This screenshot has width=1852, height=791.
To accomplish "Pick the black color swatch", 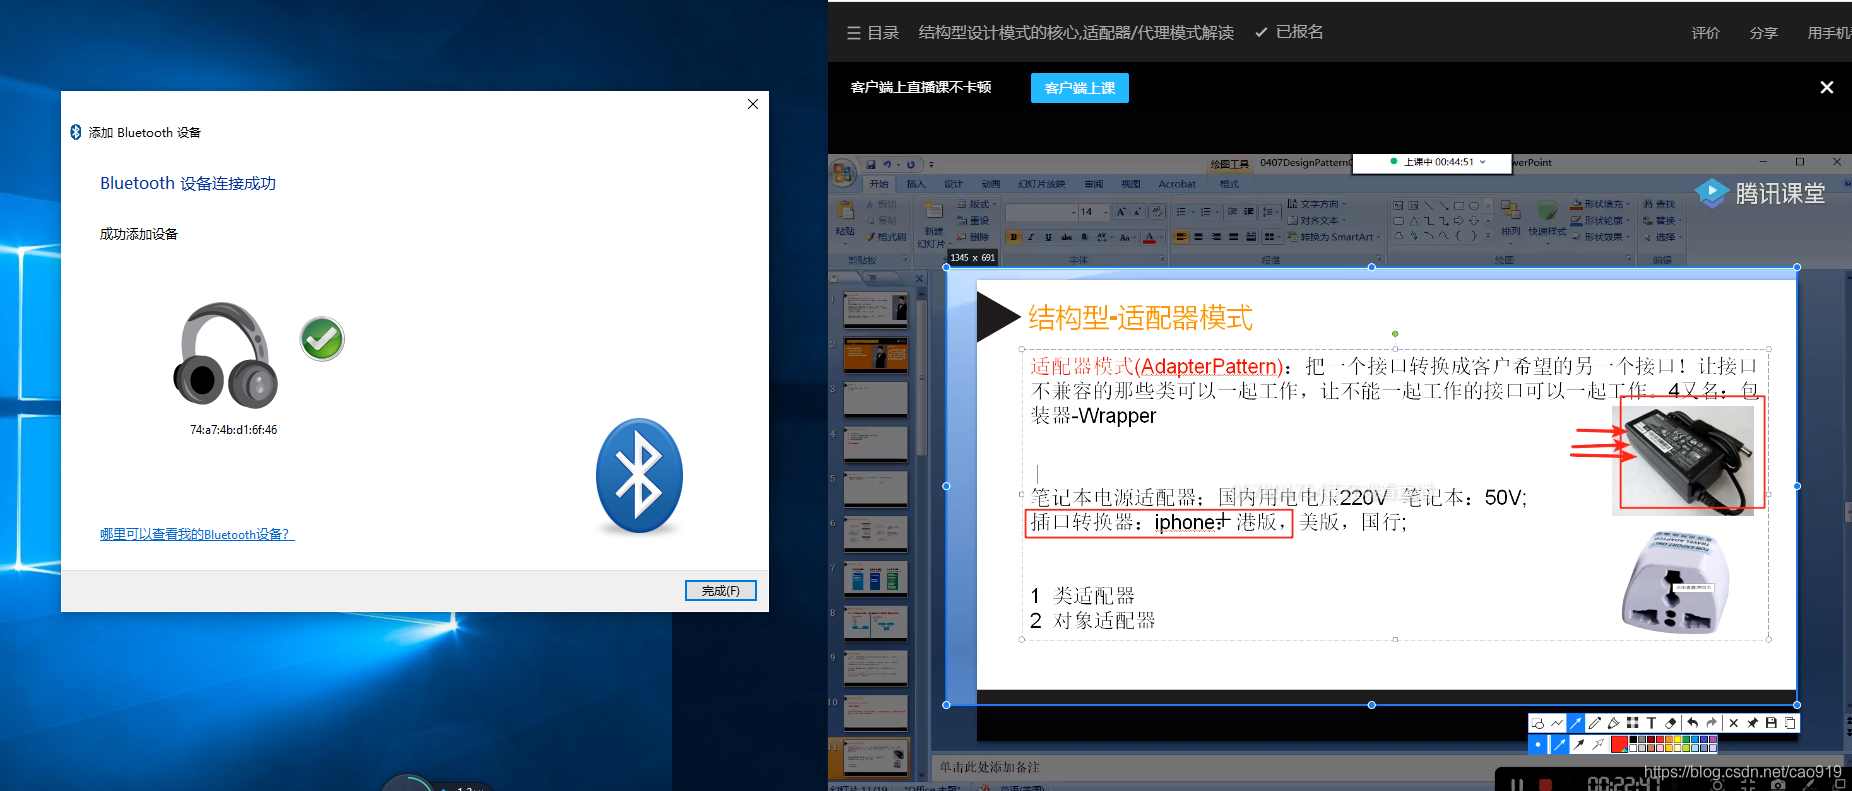I will [x=1633, y=739].
